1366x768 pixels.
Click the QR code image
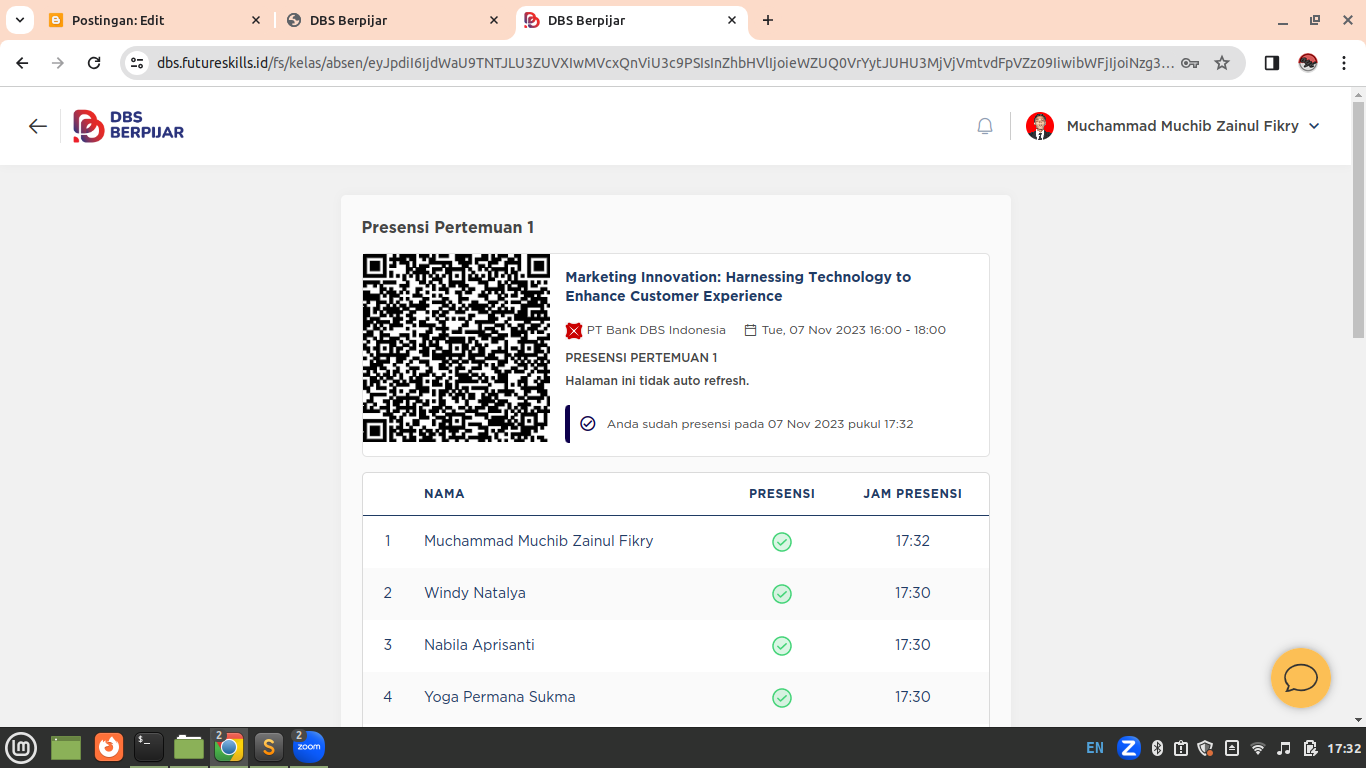pos(456,348)
